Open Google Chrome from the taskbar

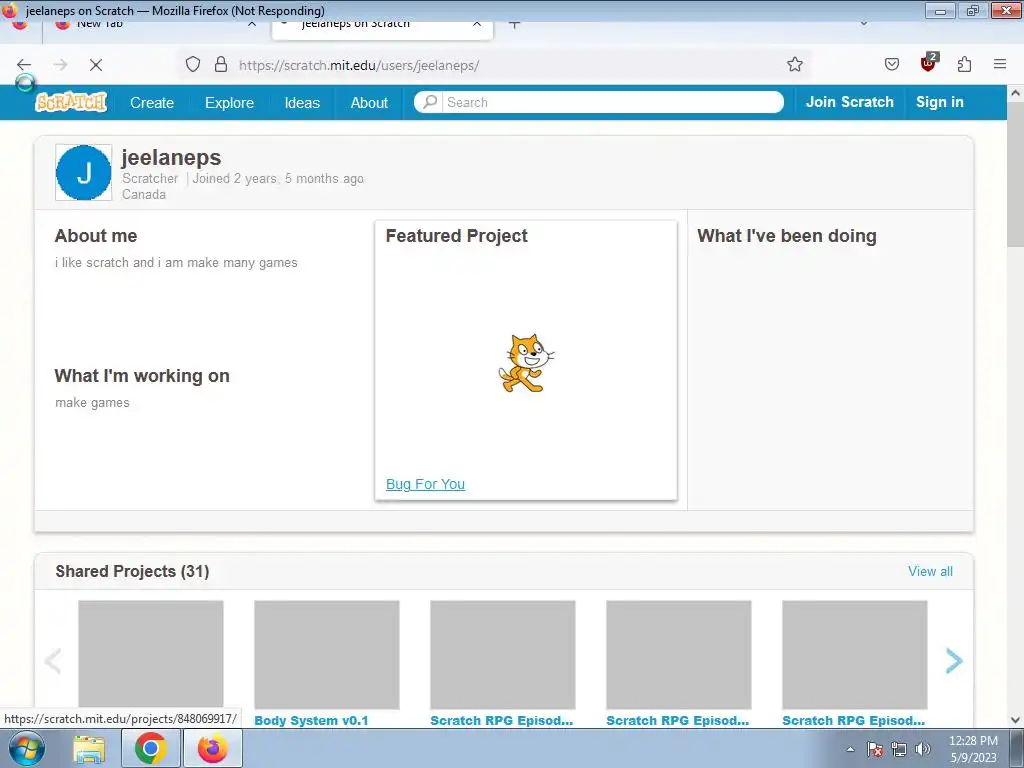pos(151,748)
